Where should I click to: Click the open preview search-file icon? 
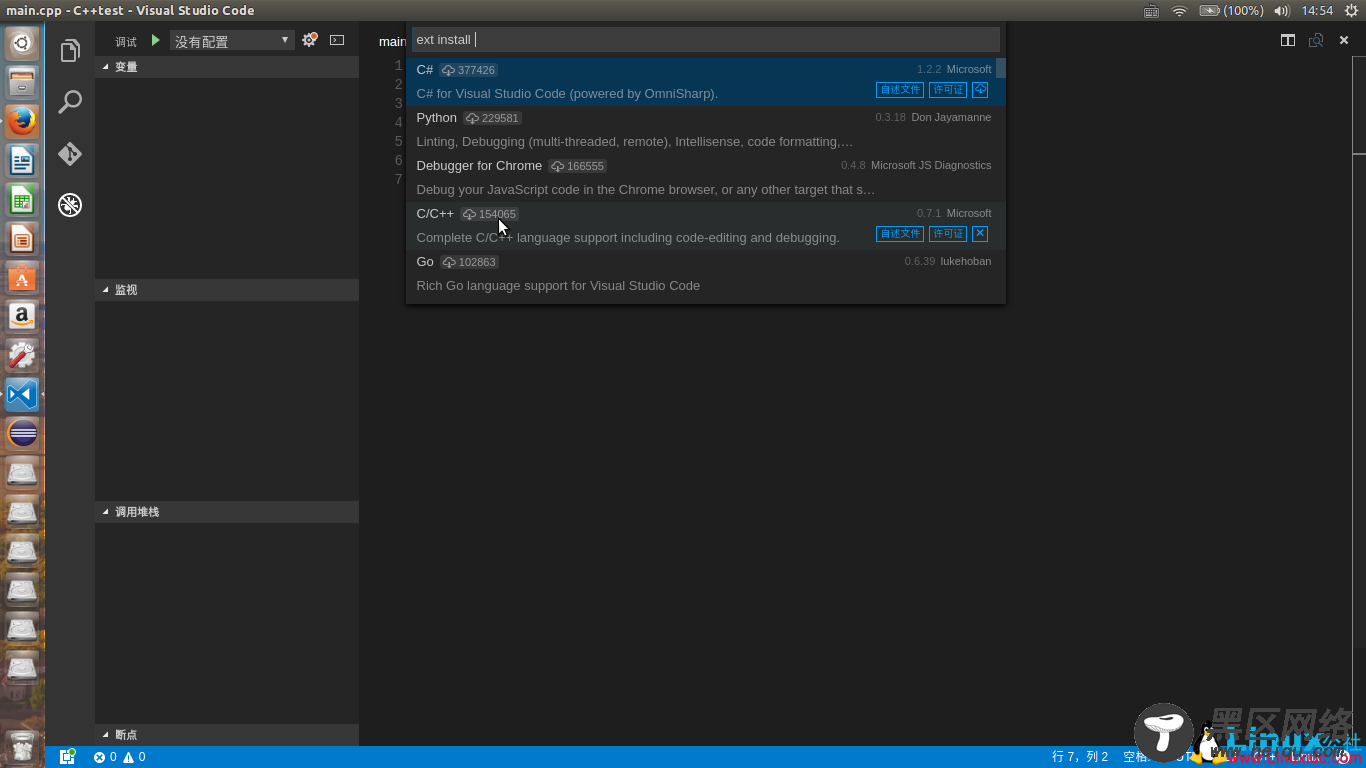(x=1316, y=40)
